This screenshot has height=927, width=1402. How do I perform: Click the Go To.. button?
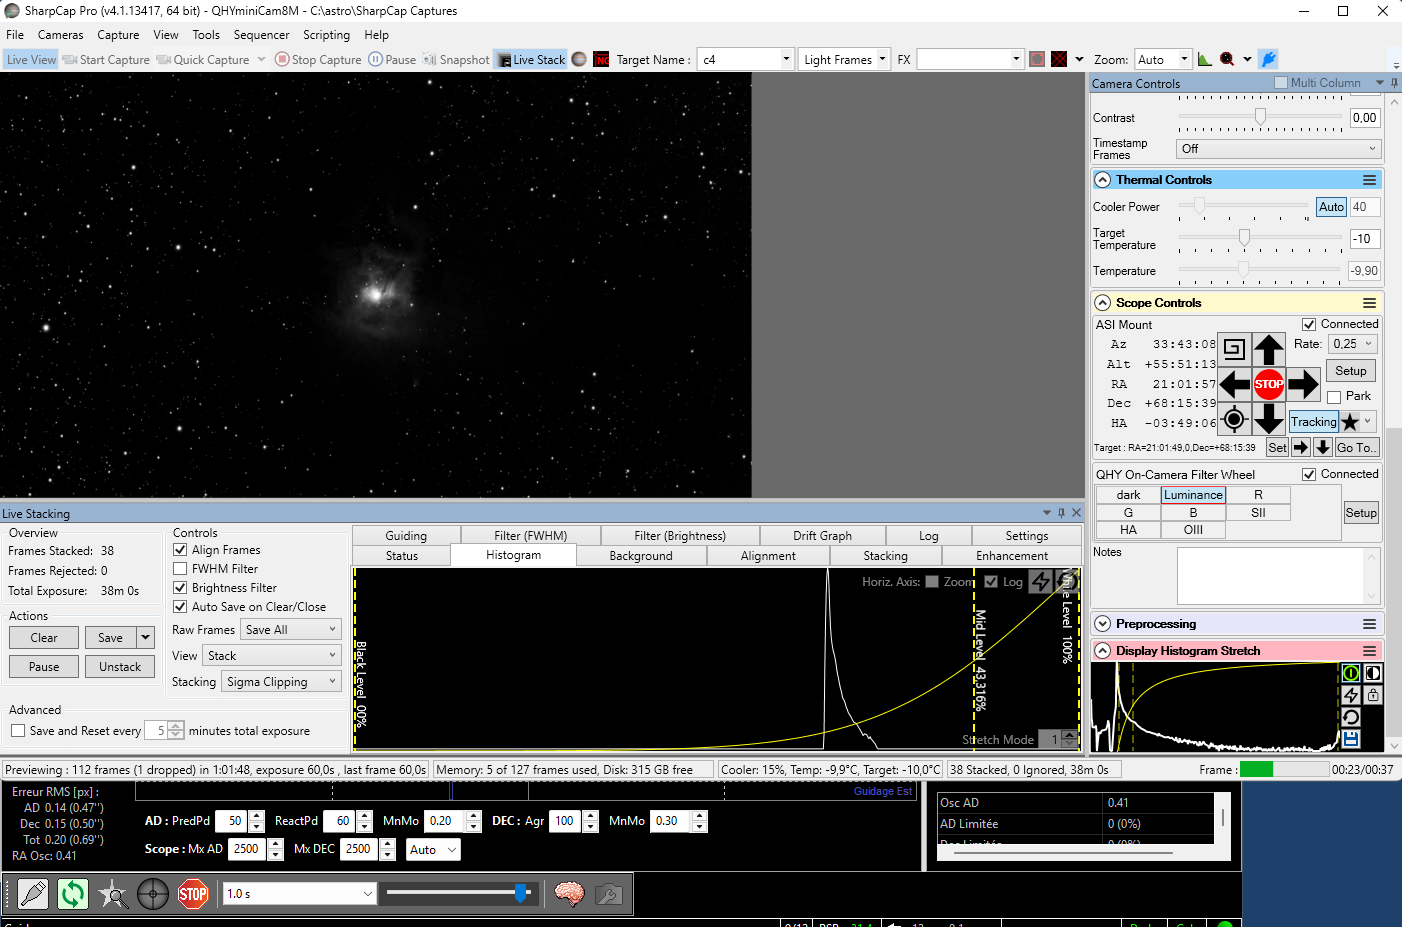[1357, 447]
